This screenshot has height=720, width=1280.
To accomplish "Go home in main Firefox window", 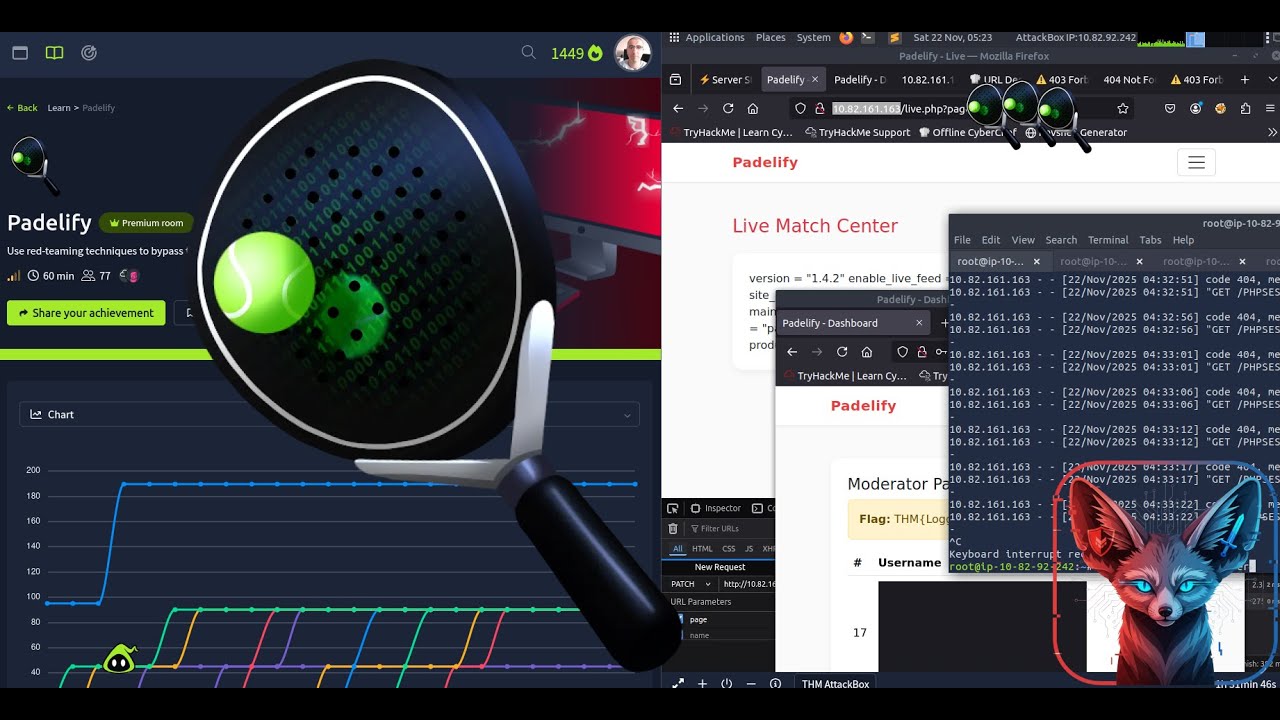I will (753, 108).
